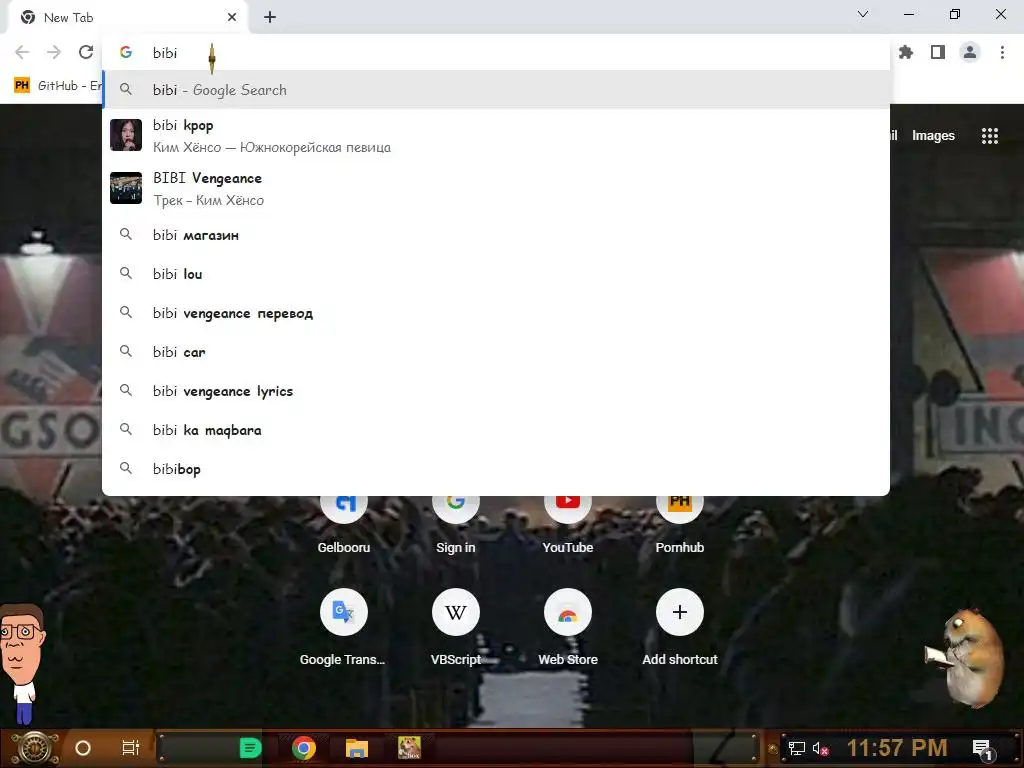This screenshot has width=1024, height=768.
Task: Open the Google apps grid
Action: coord(989,136)
